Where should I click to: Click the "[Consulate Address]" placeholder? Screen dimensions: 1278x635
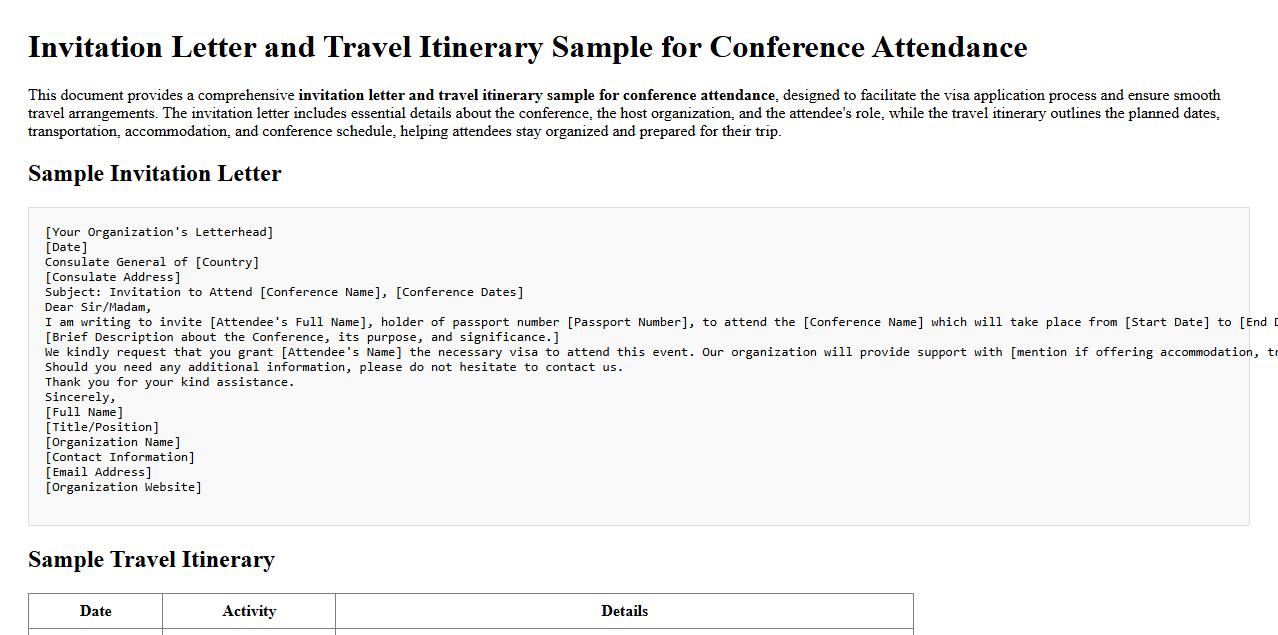click(112, 277)
